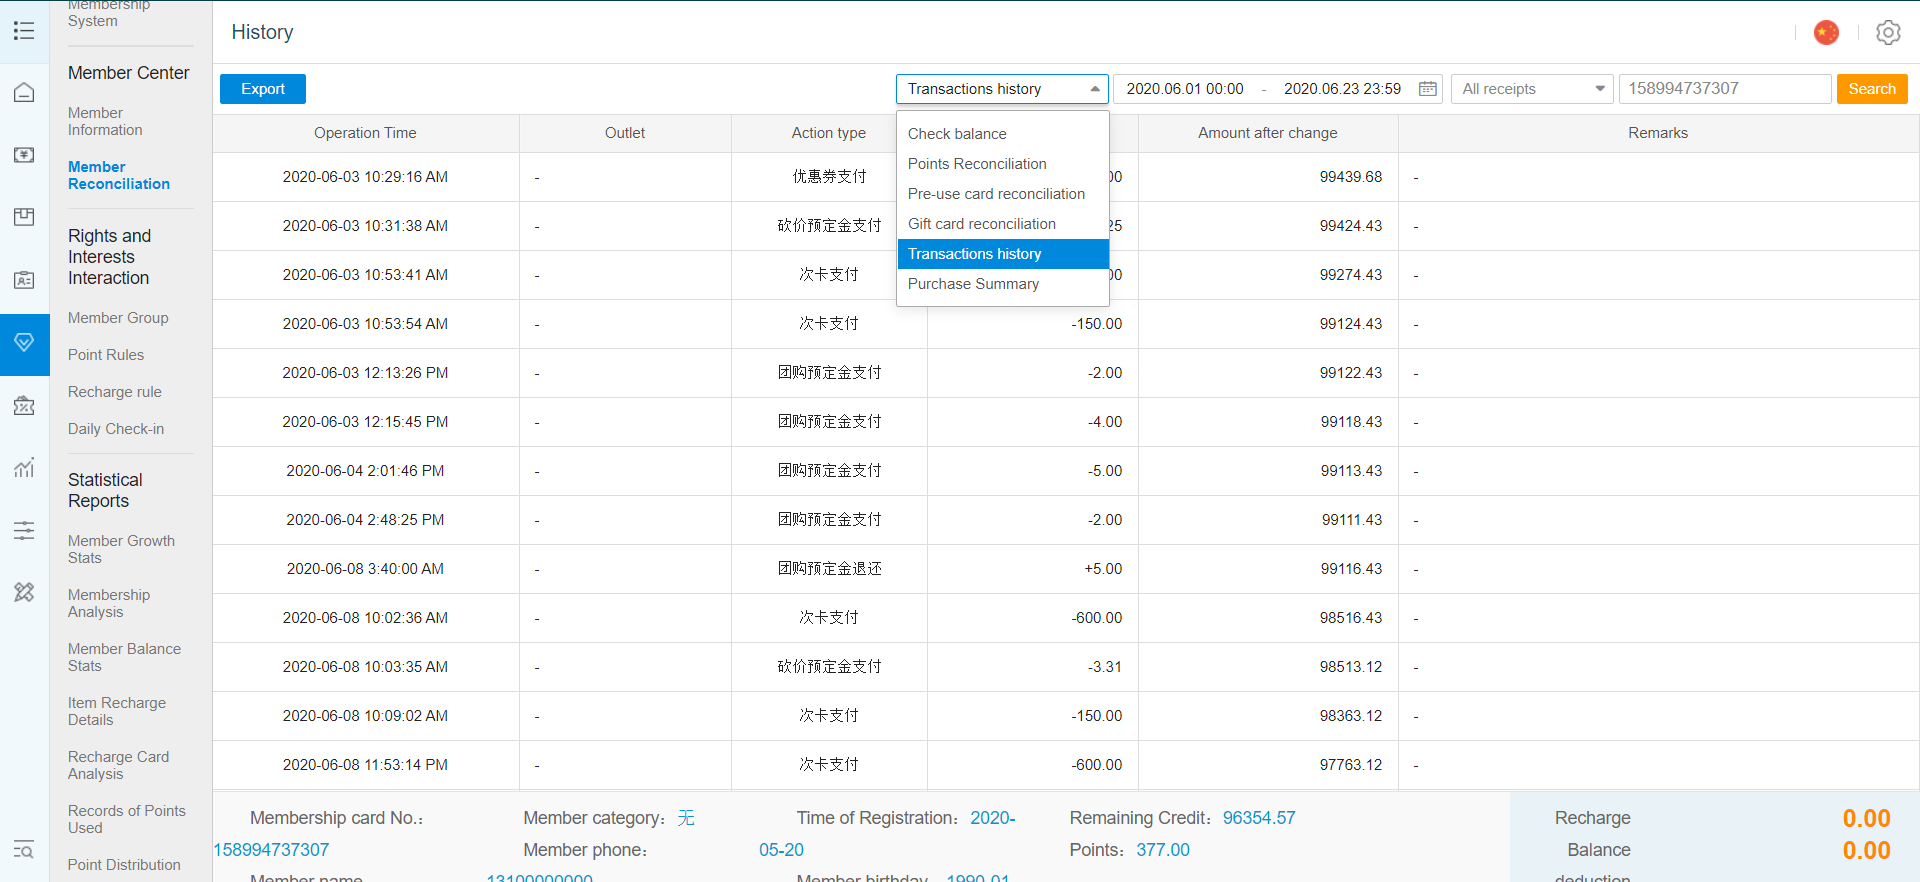This screenshot has width=1920, height=882.
Task: Switch language via the China flag icon
Action: pos(1826,32)
